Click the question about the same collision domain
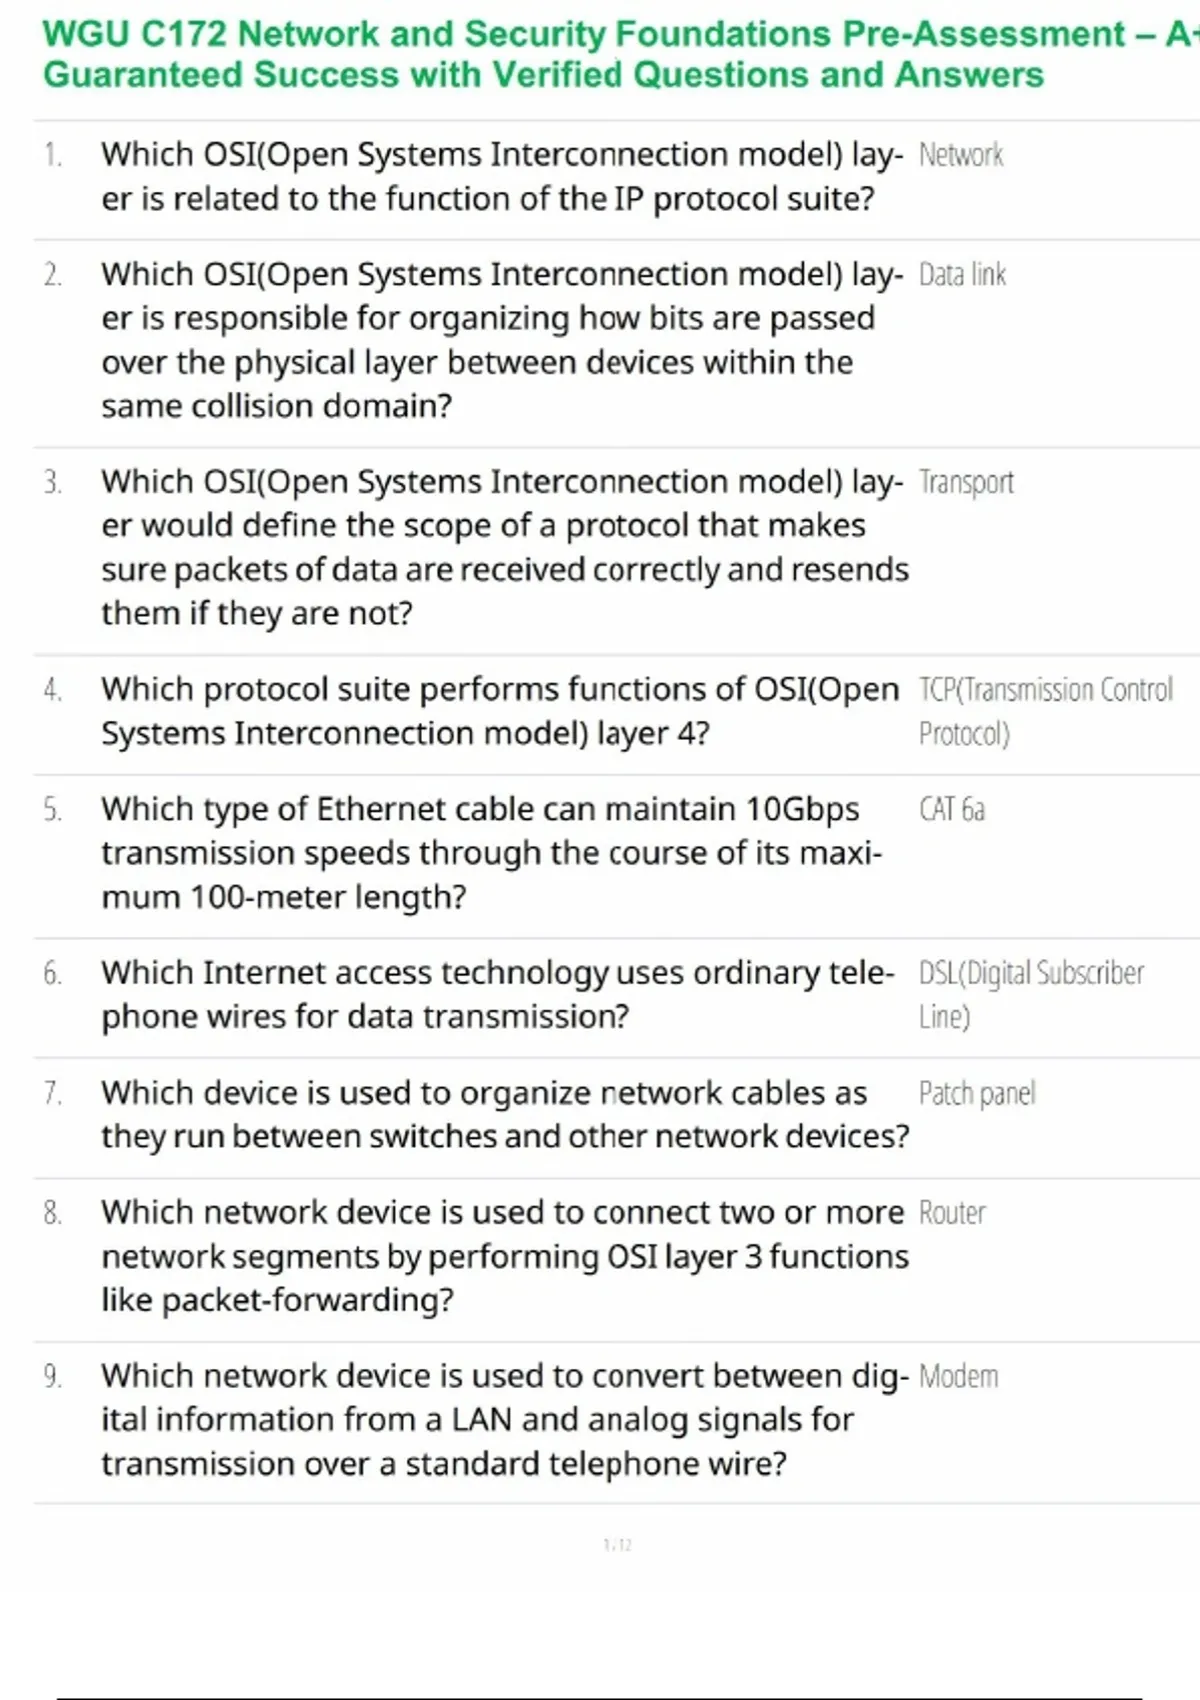The image size is (1200, 1700). point(490,340)
